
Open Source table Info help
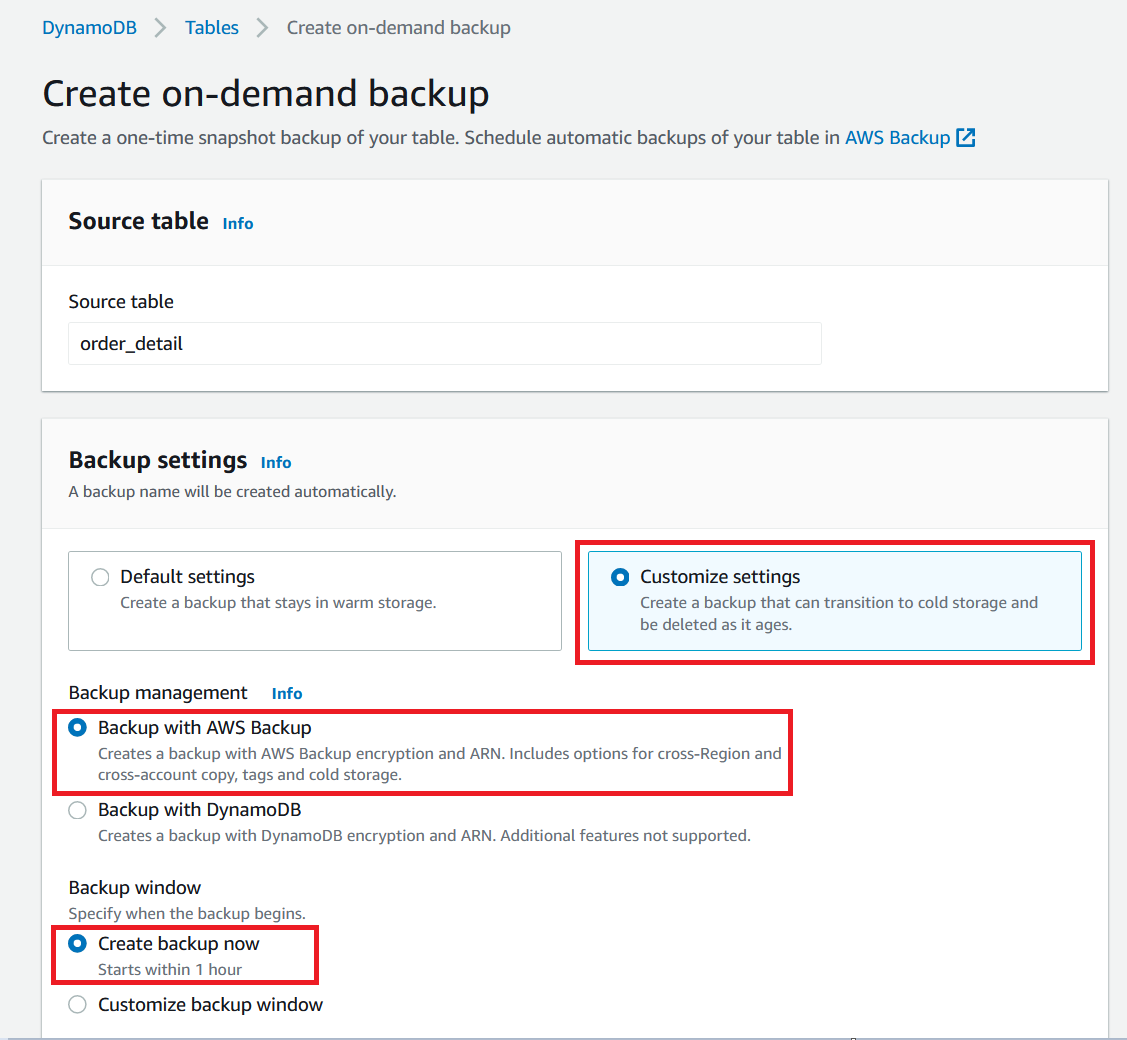tap(237, 223)
